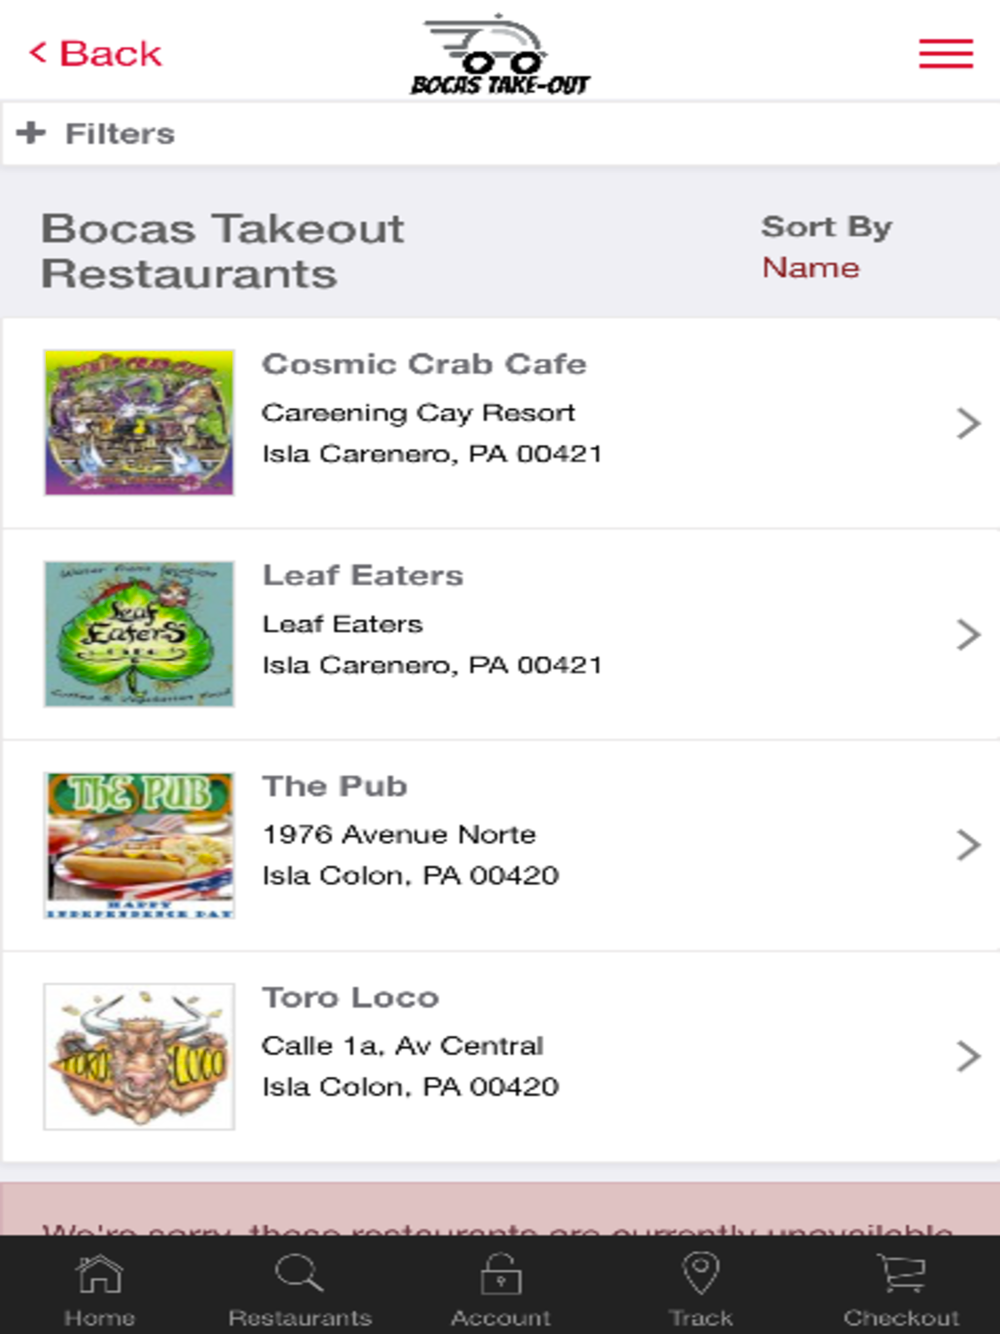The image size is (1000, 1334).
Task: Click Toro Loco chevron arrow
Action: pyautogui.click(x=967, y=1056)
